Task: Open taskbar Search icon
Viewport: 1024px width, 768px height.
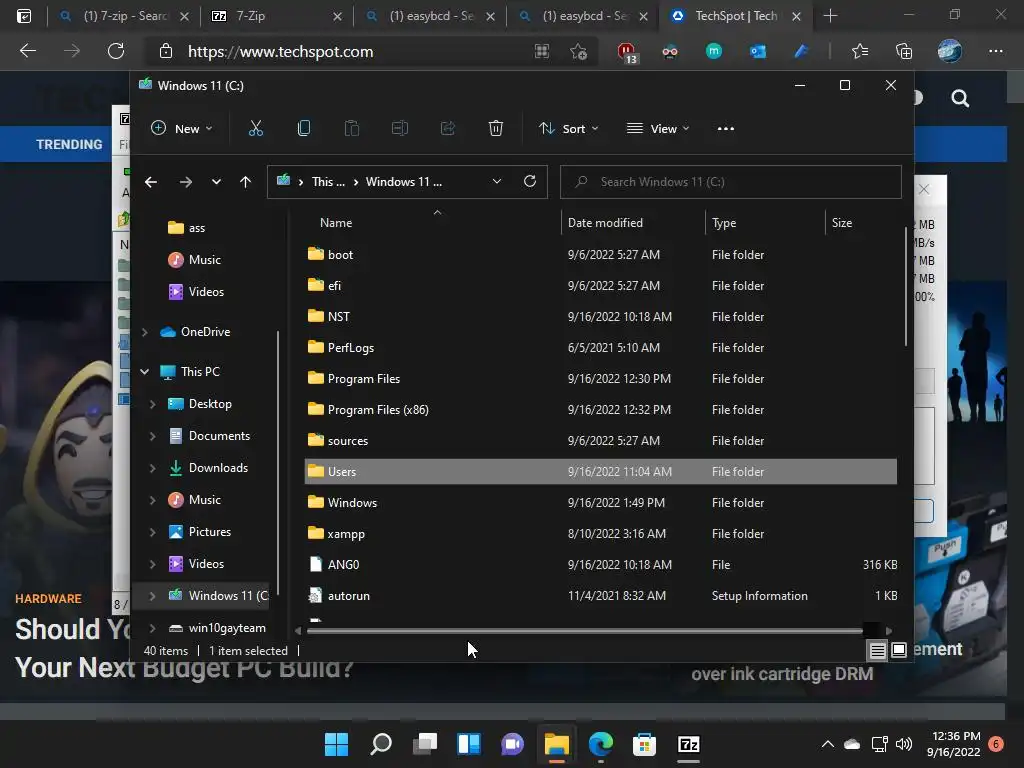Action: point(381,744)
